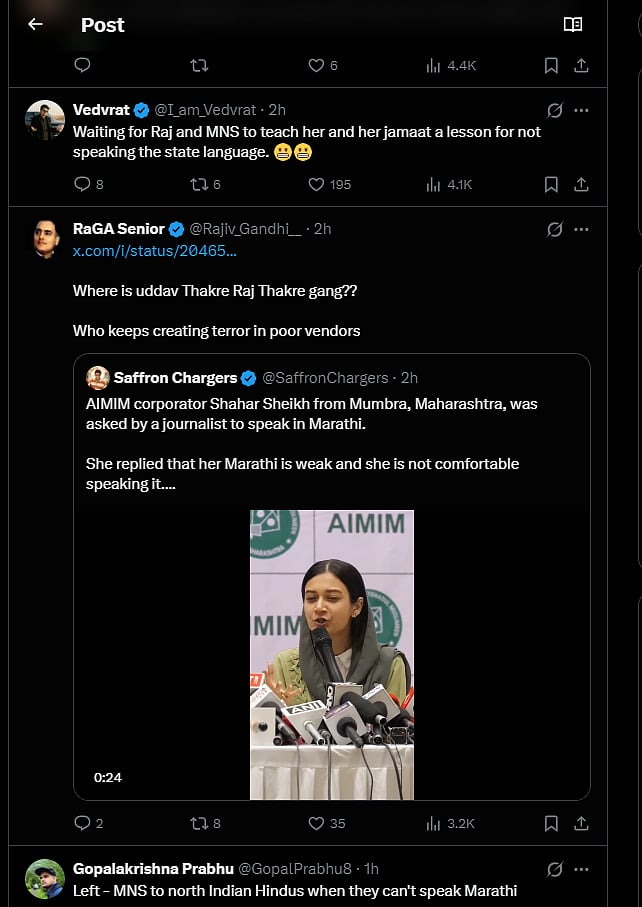Open the Grok icon on Vedvrat's post
This screenshot has width=642, height=907.
pos(555,110)
